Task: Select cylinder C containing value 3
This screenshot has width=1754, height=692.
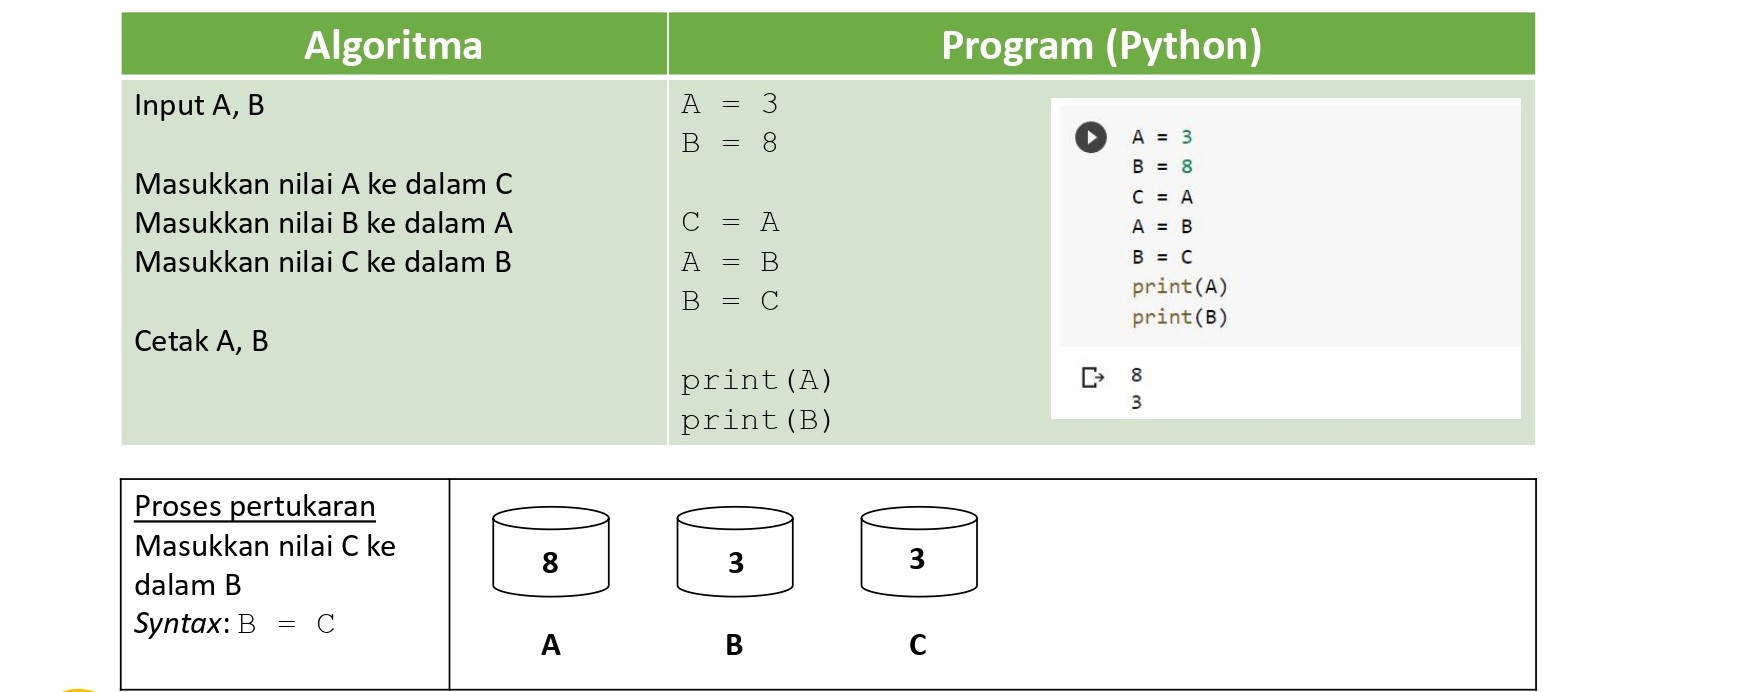Action: [x=919, y=552]
